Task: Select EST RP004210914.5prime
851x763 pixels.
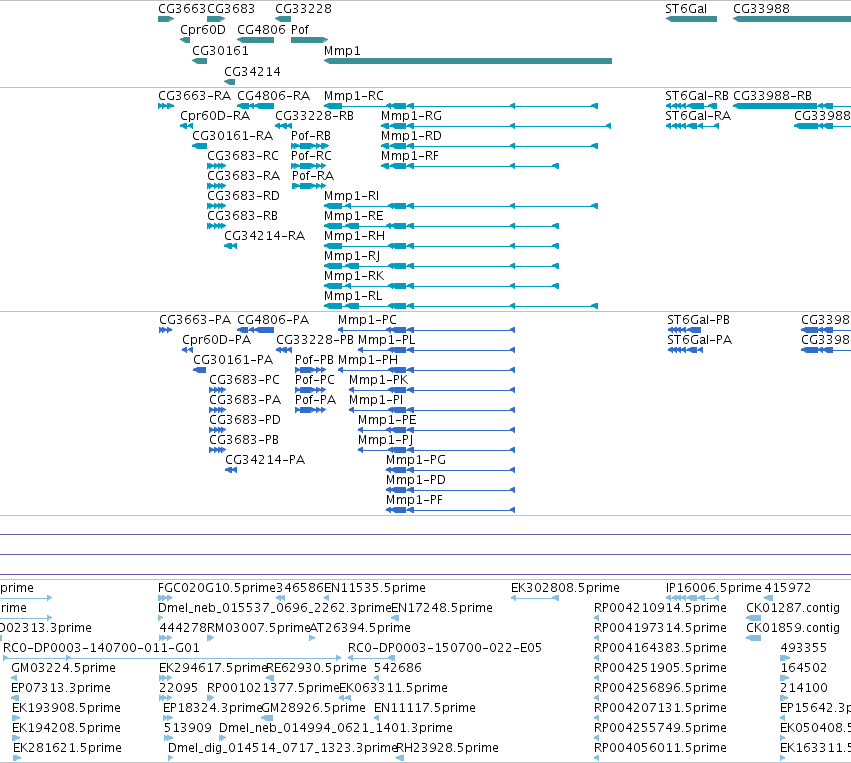Action: coord(596,618)
